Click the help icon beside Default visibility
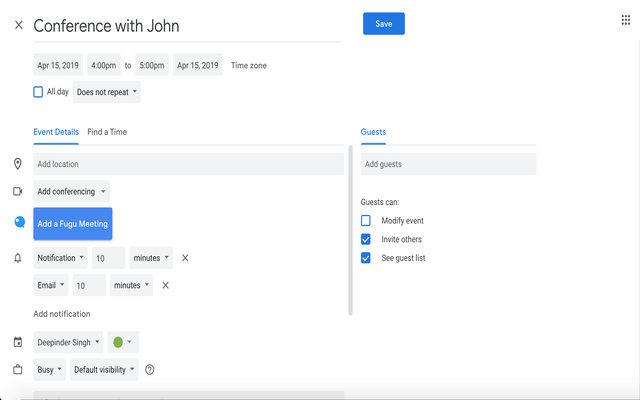This screenshot has height=400, width=640. 150,370
